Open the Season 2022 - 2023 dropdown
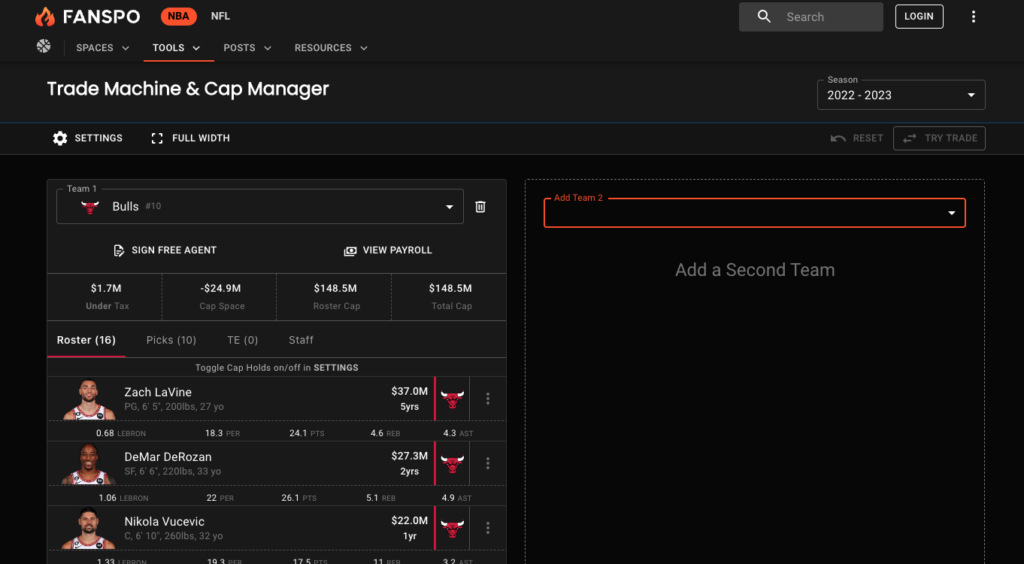 (x=901, y=95)
